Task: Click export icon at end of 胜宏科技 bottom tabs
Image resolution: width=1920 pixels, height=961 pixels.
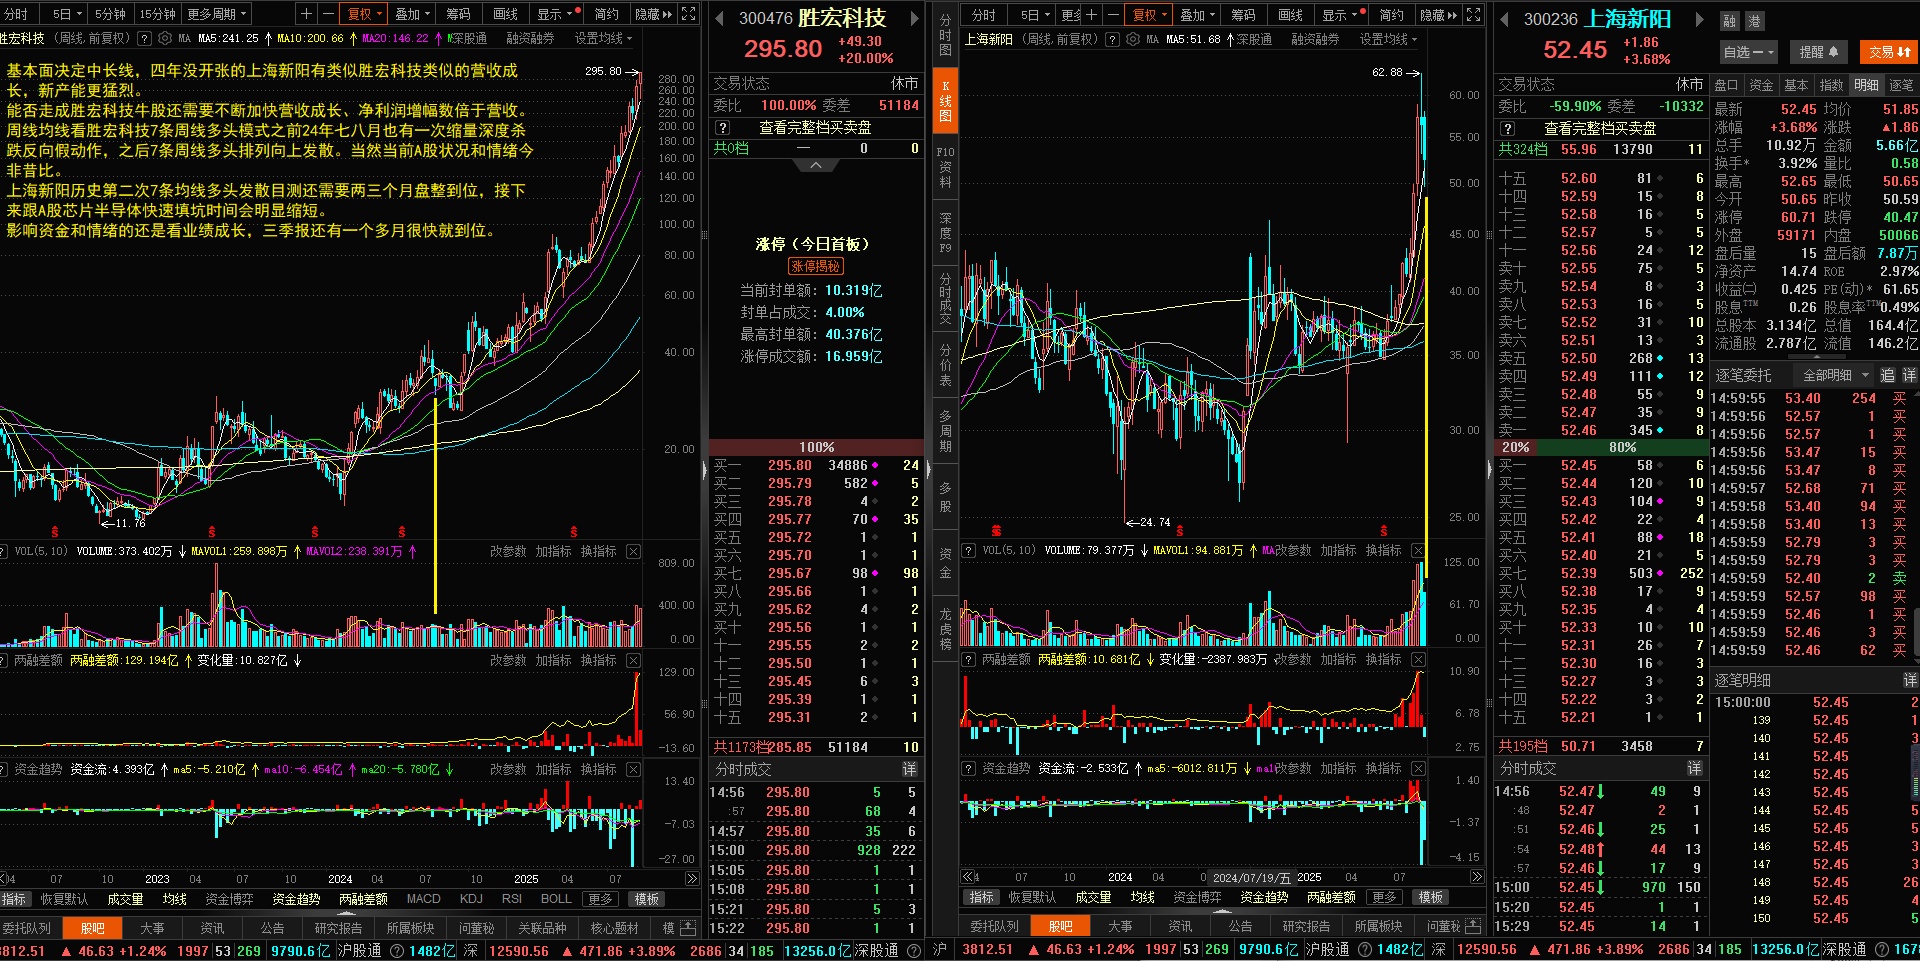Action: (x=688, y=928)
